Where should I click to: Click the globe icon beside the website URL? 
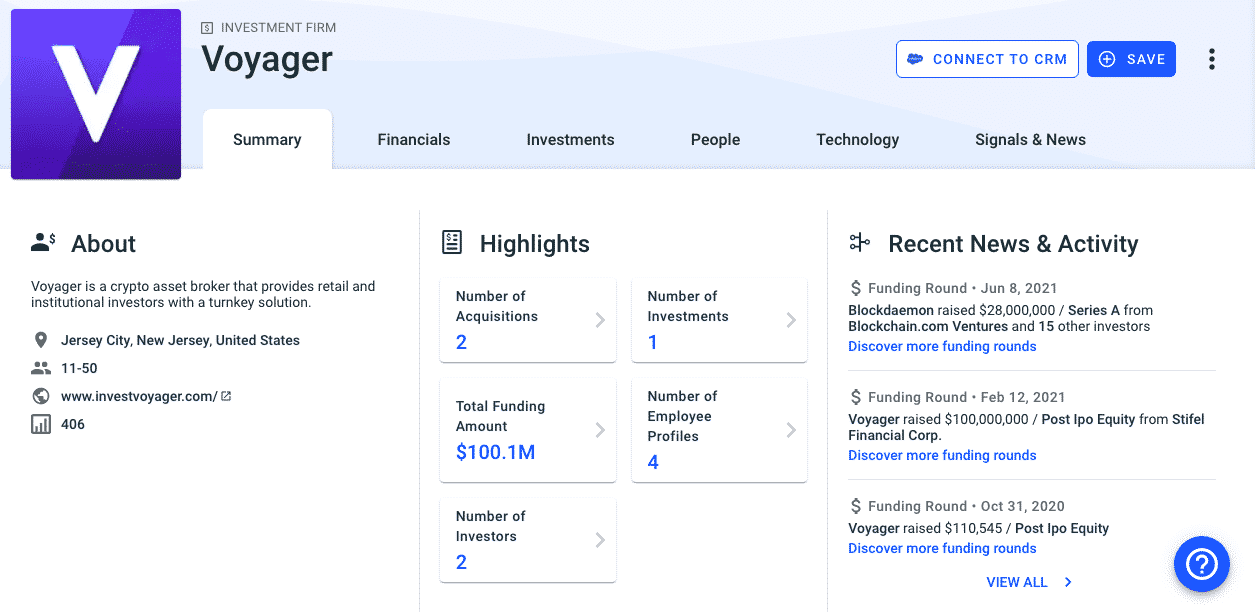[x=40, y=395]
